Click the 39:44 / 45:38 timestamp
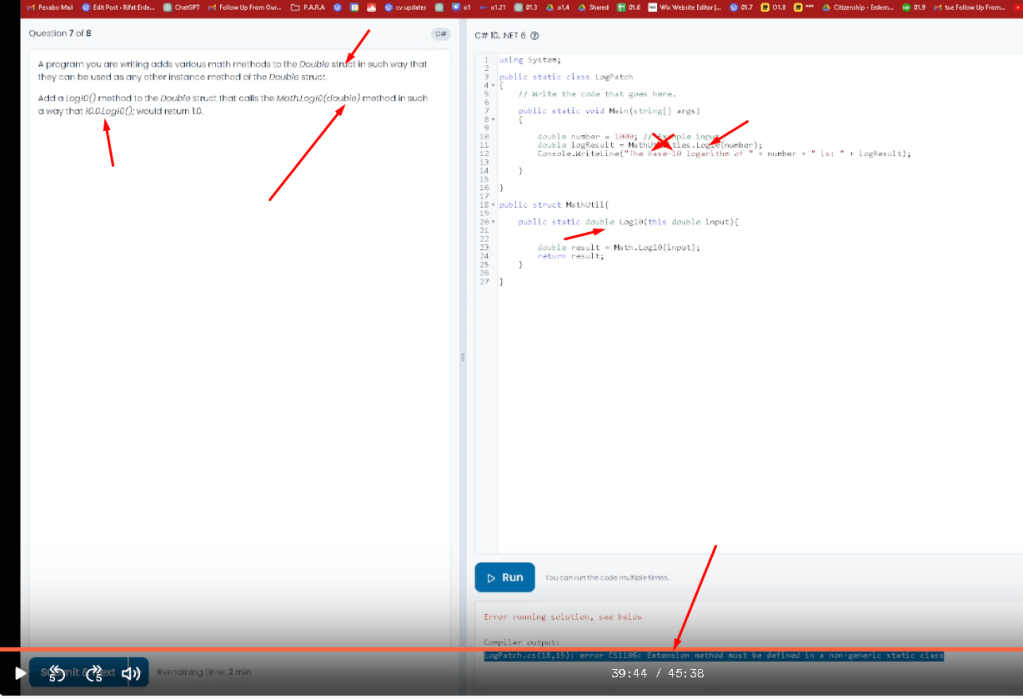 658,674
